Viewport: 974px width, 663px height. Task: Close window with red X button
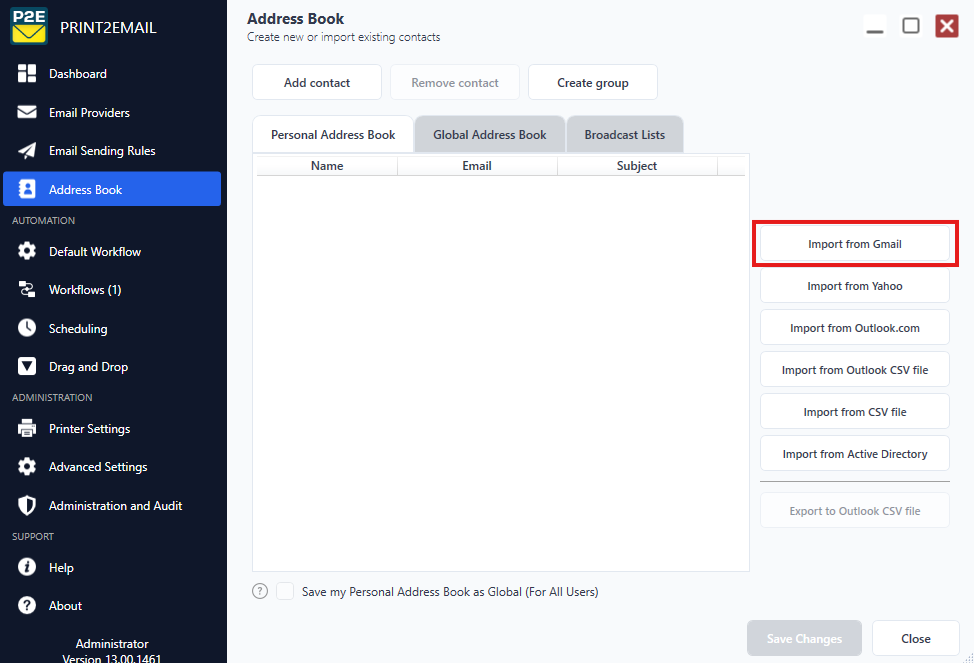[947, 26]
